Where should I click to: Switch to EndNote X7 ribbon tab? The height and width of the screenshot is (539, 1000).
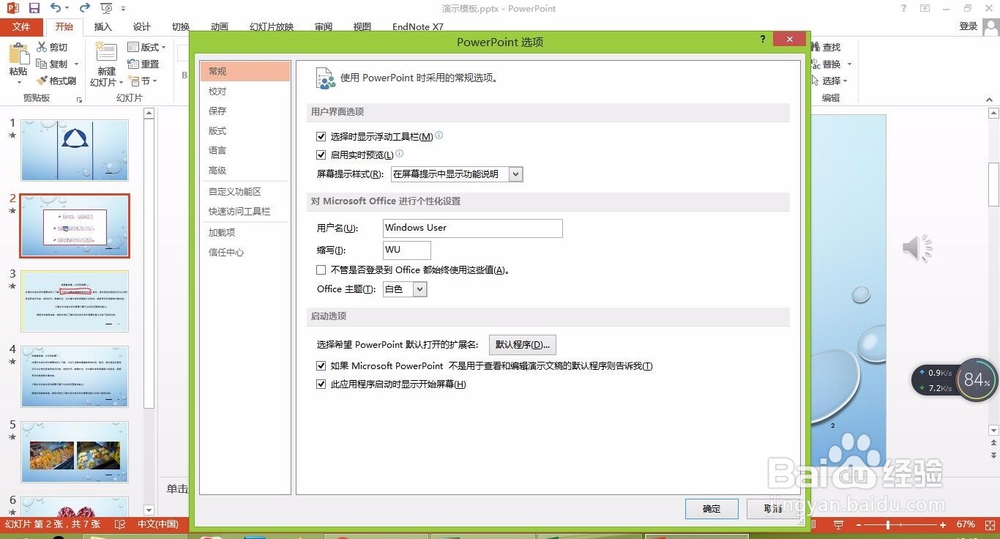click(x=418, y=27)
